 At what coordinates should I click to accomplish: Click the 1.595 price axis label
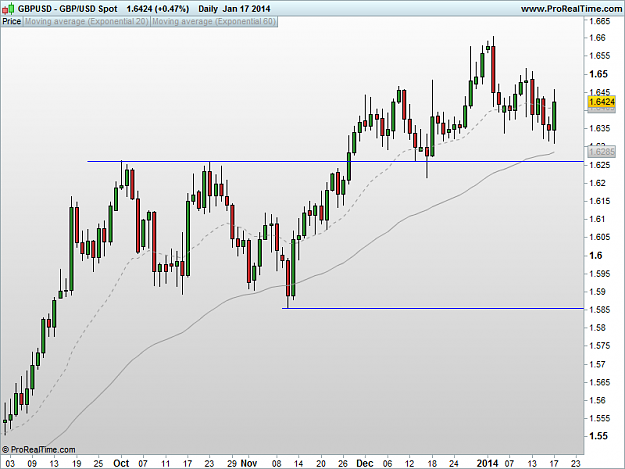(x=600, y=274)
